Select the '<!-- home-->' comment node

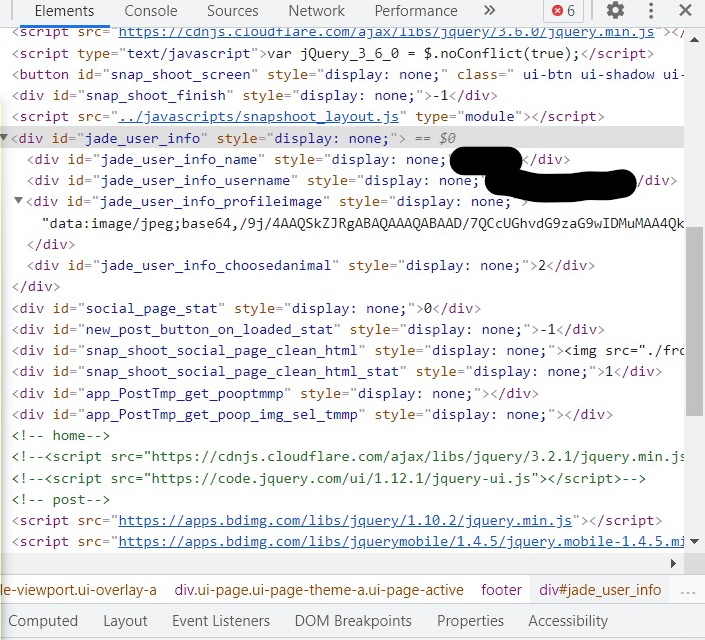[x=61, y=435]
